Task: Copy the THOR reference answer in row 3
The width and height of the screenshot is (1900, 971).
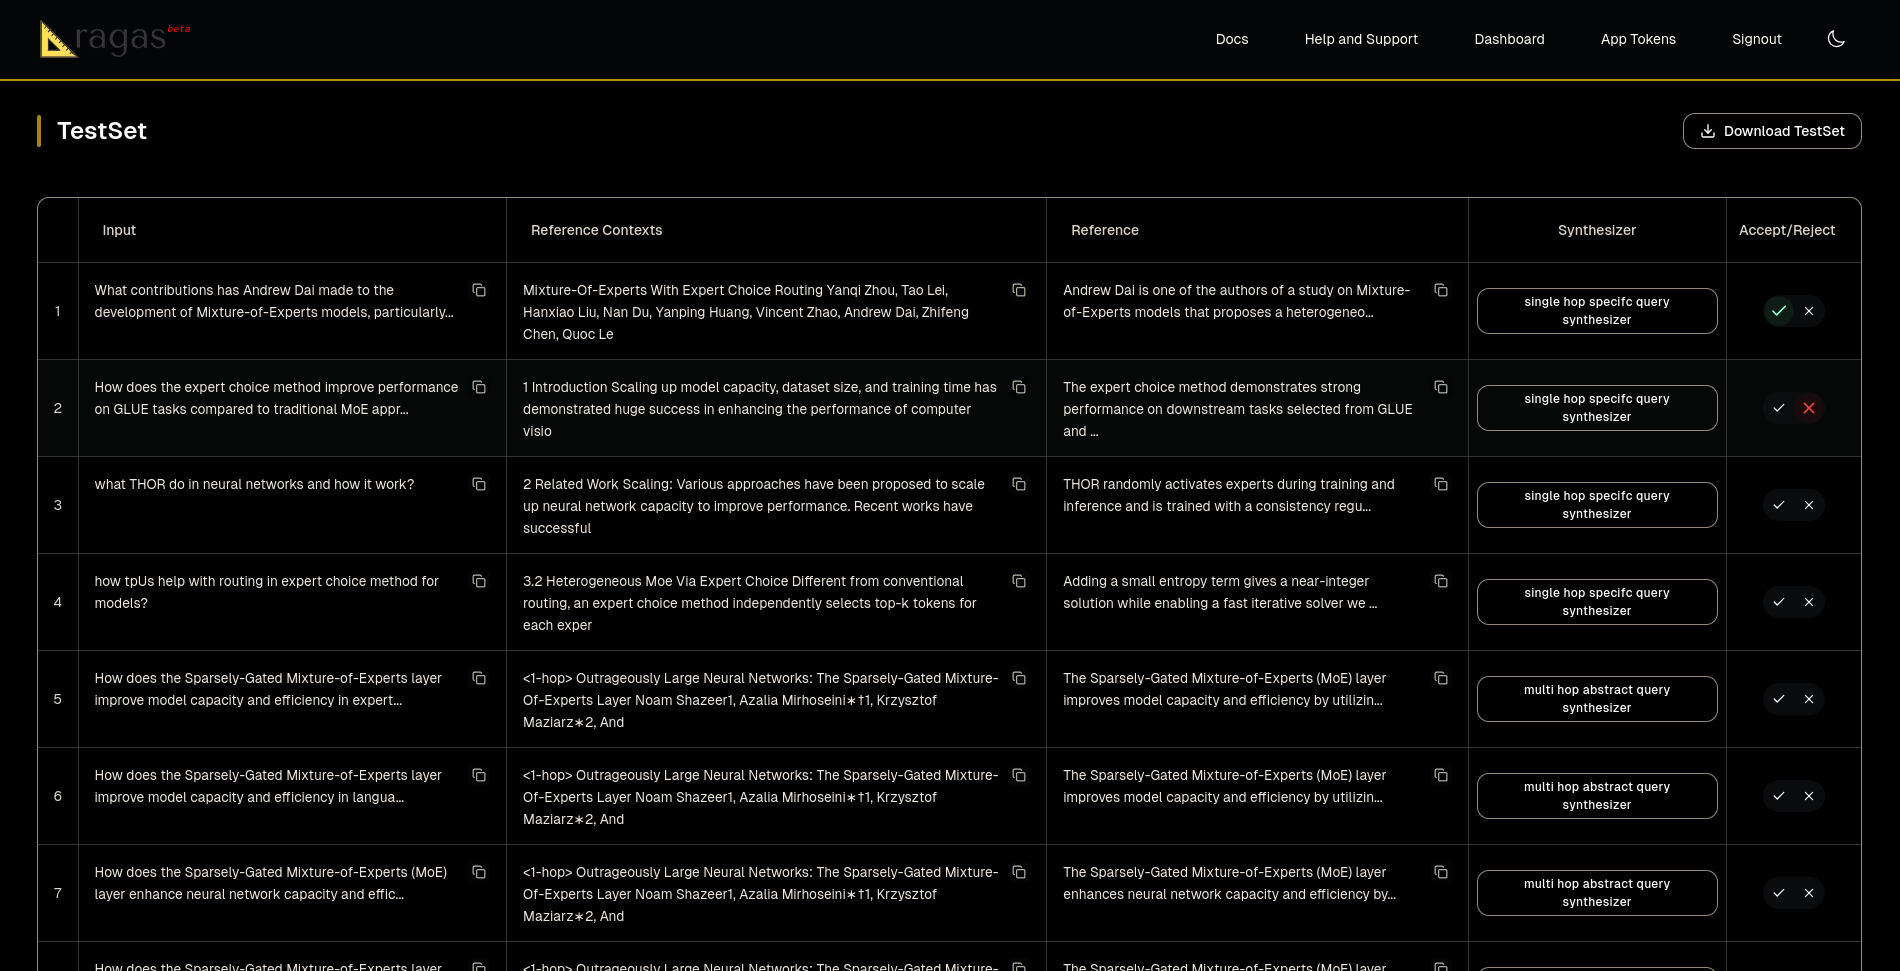Action: tap(1441, 484)
